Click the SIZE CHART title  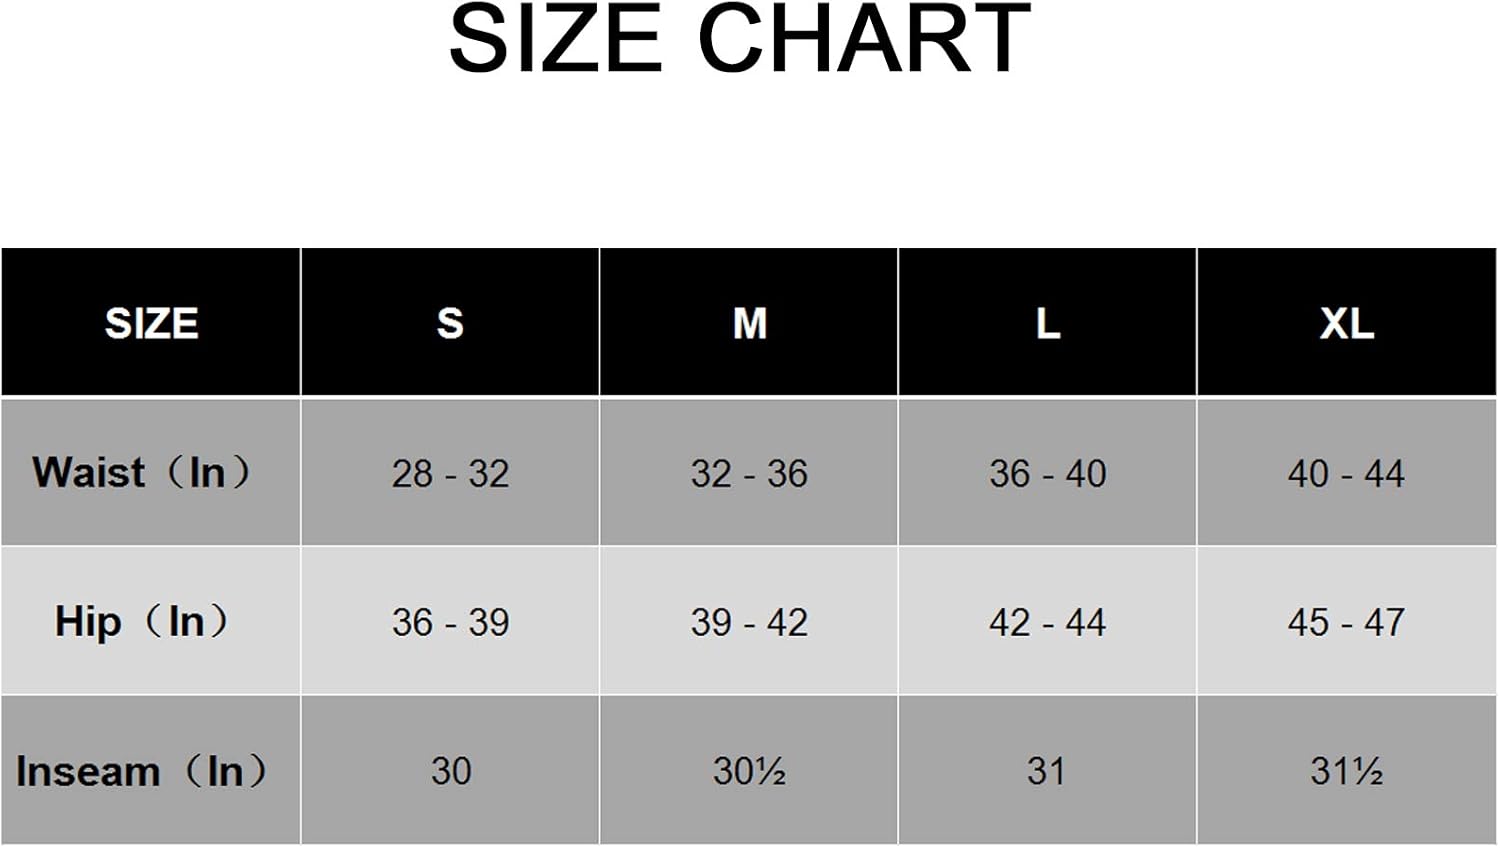click(740, 40)
